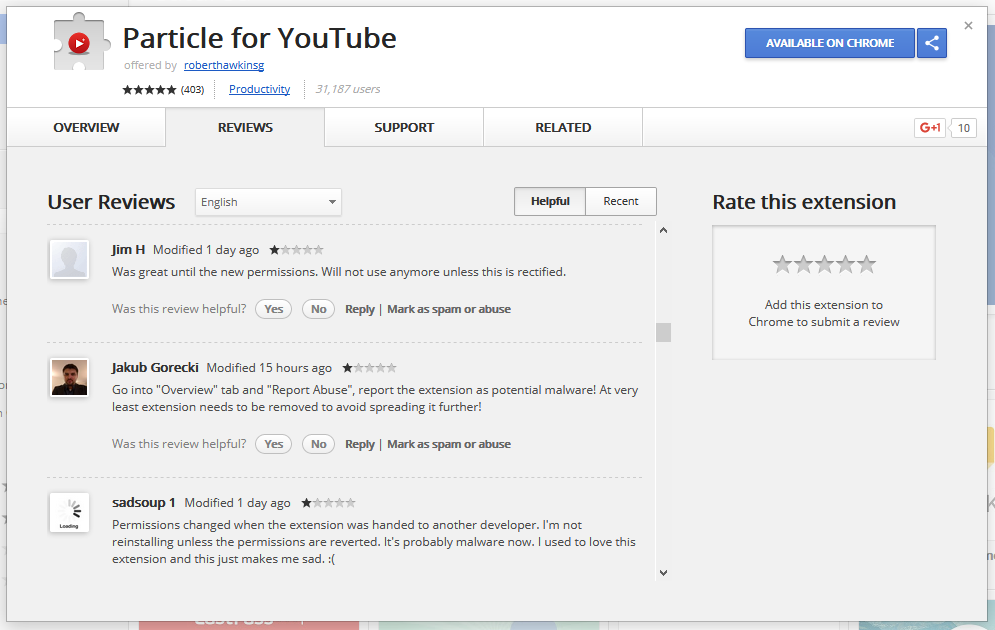The image size is (995, 630).
Task: Mark Jim H's review helpful with Yes
Action: (274, 309)
